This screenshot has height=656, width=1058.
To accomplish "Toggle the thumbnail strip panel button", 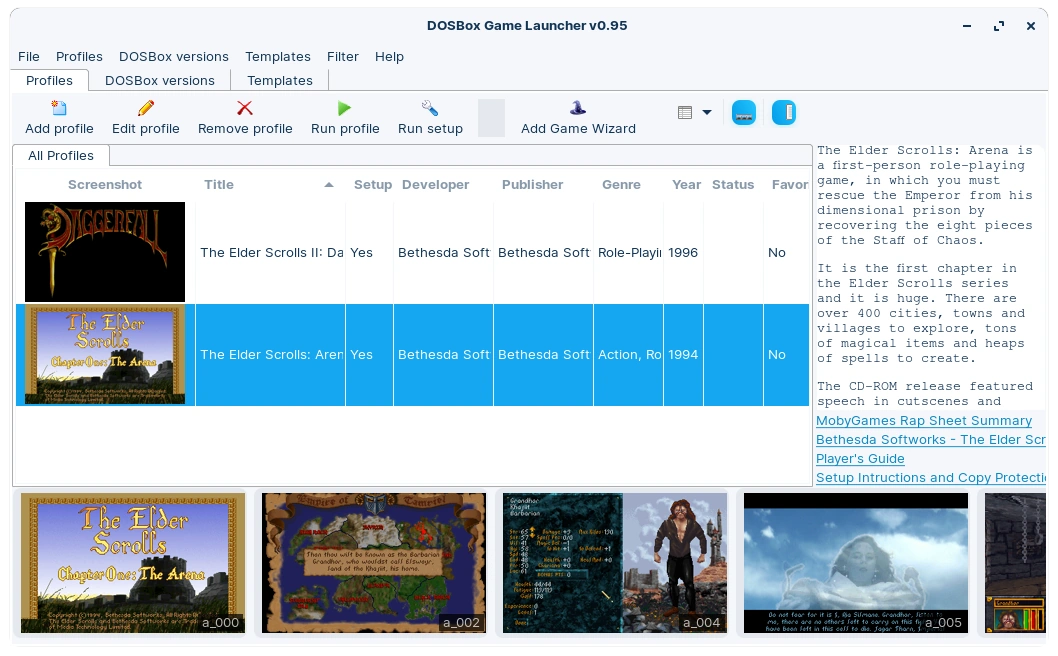I will [743, 113].
